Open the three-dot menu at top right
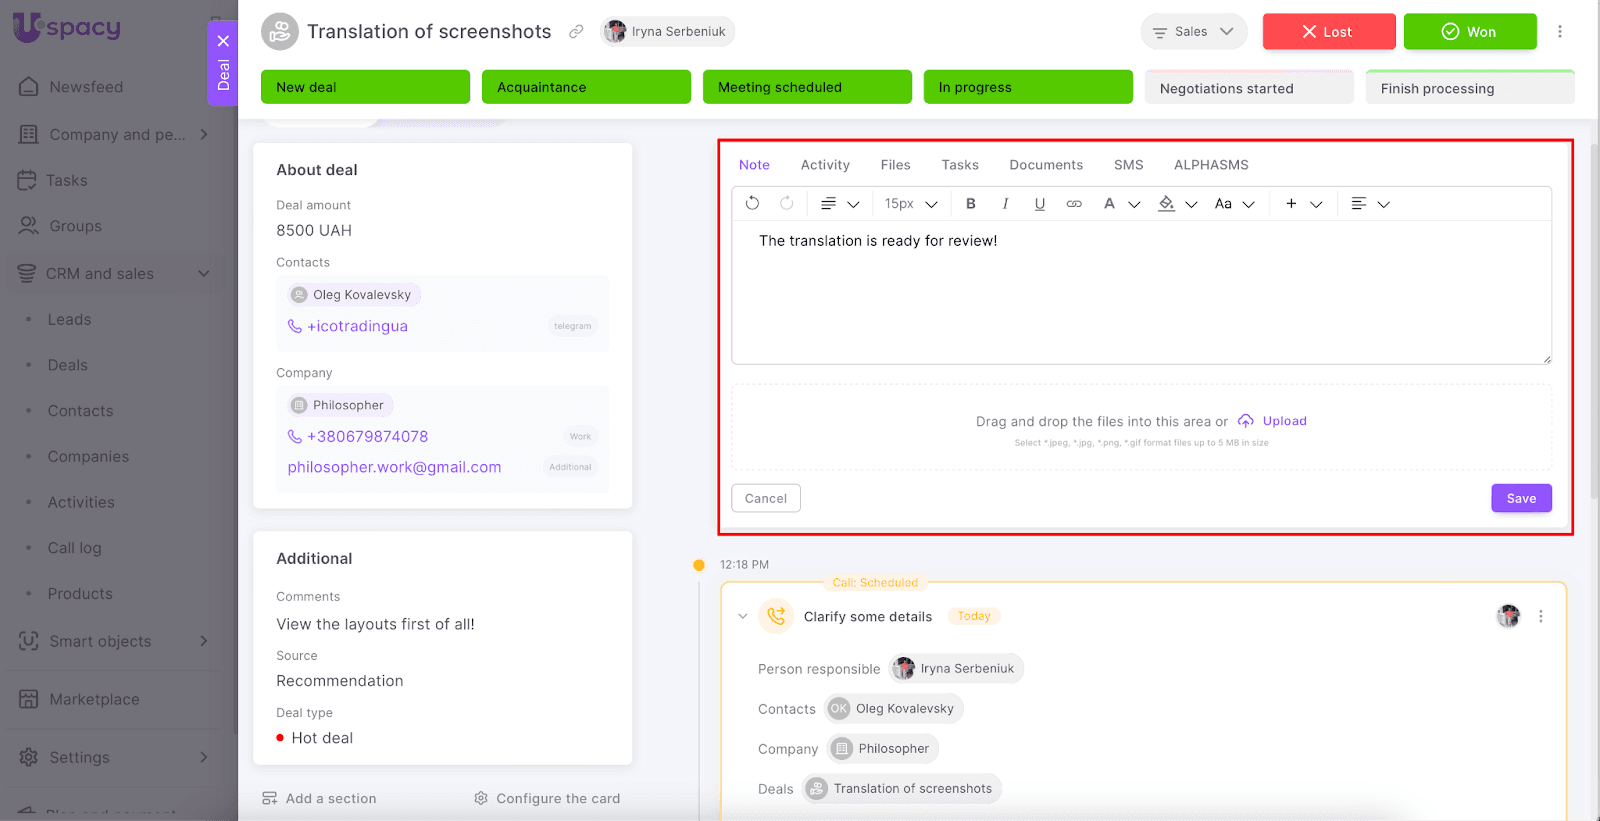 pyautogui.click(x=1559, y=32)
